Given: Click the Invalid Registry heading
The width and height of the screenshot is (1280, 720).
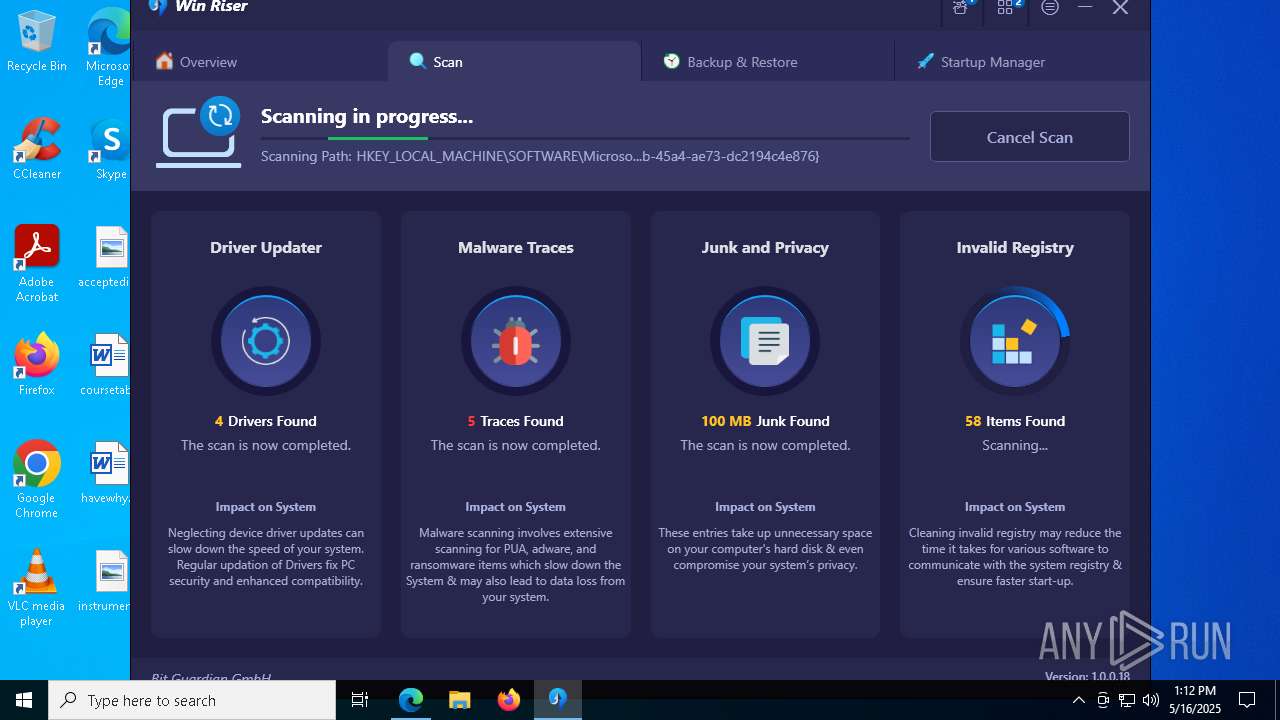Looking at the screenshot, I should tap(1015, 248).
